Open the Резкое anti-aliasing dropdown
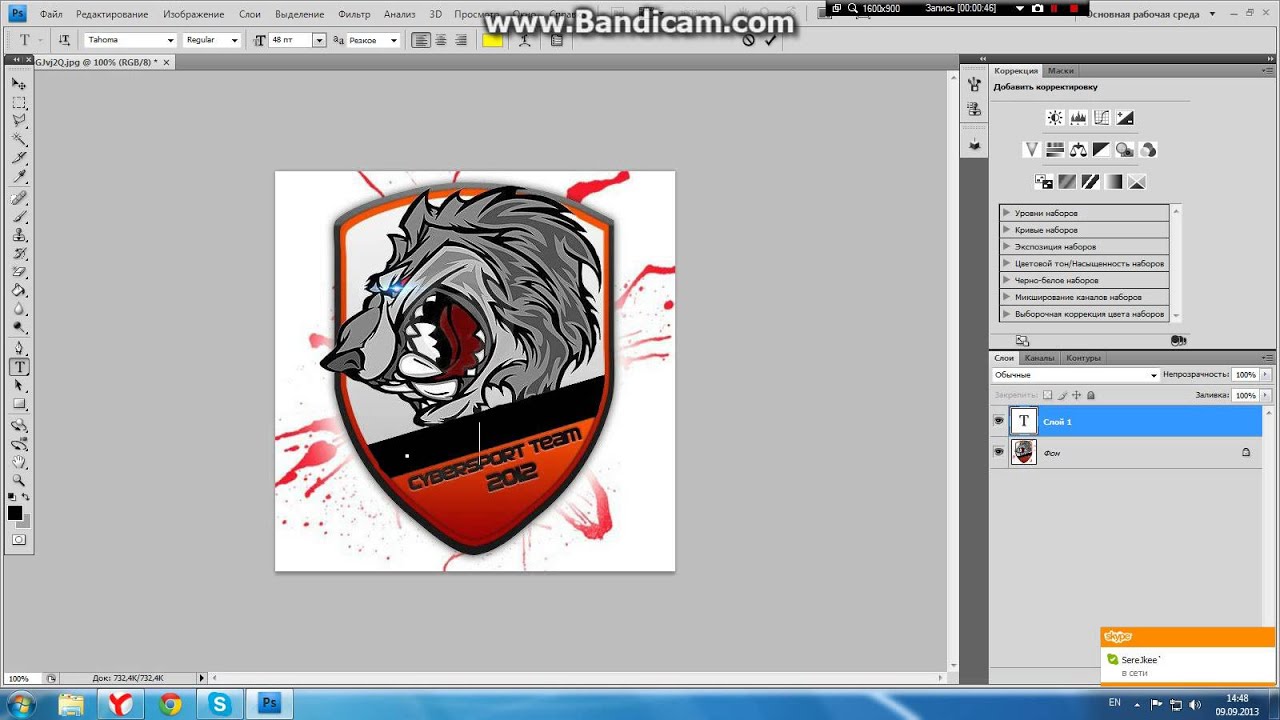Screen dimensions: 1280x720 click(393, 40)
